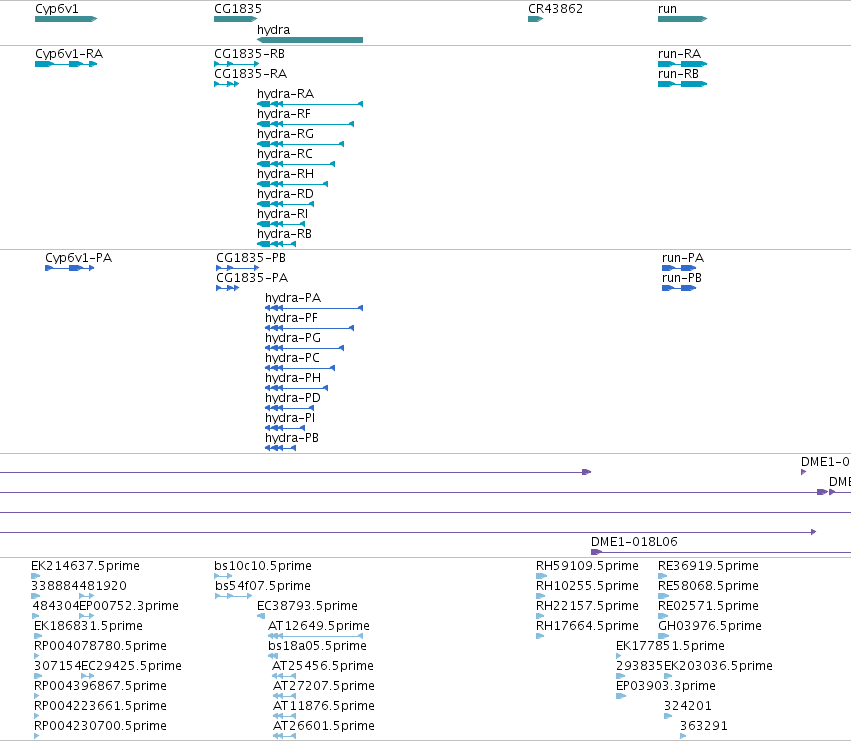Select the hydra-PG protein label
Screen dimensions: 851x741
[x=293, y=339]
